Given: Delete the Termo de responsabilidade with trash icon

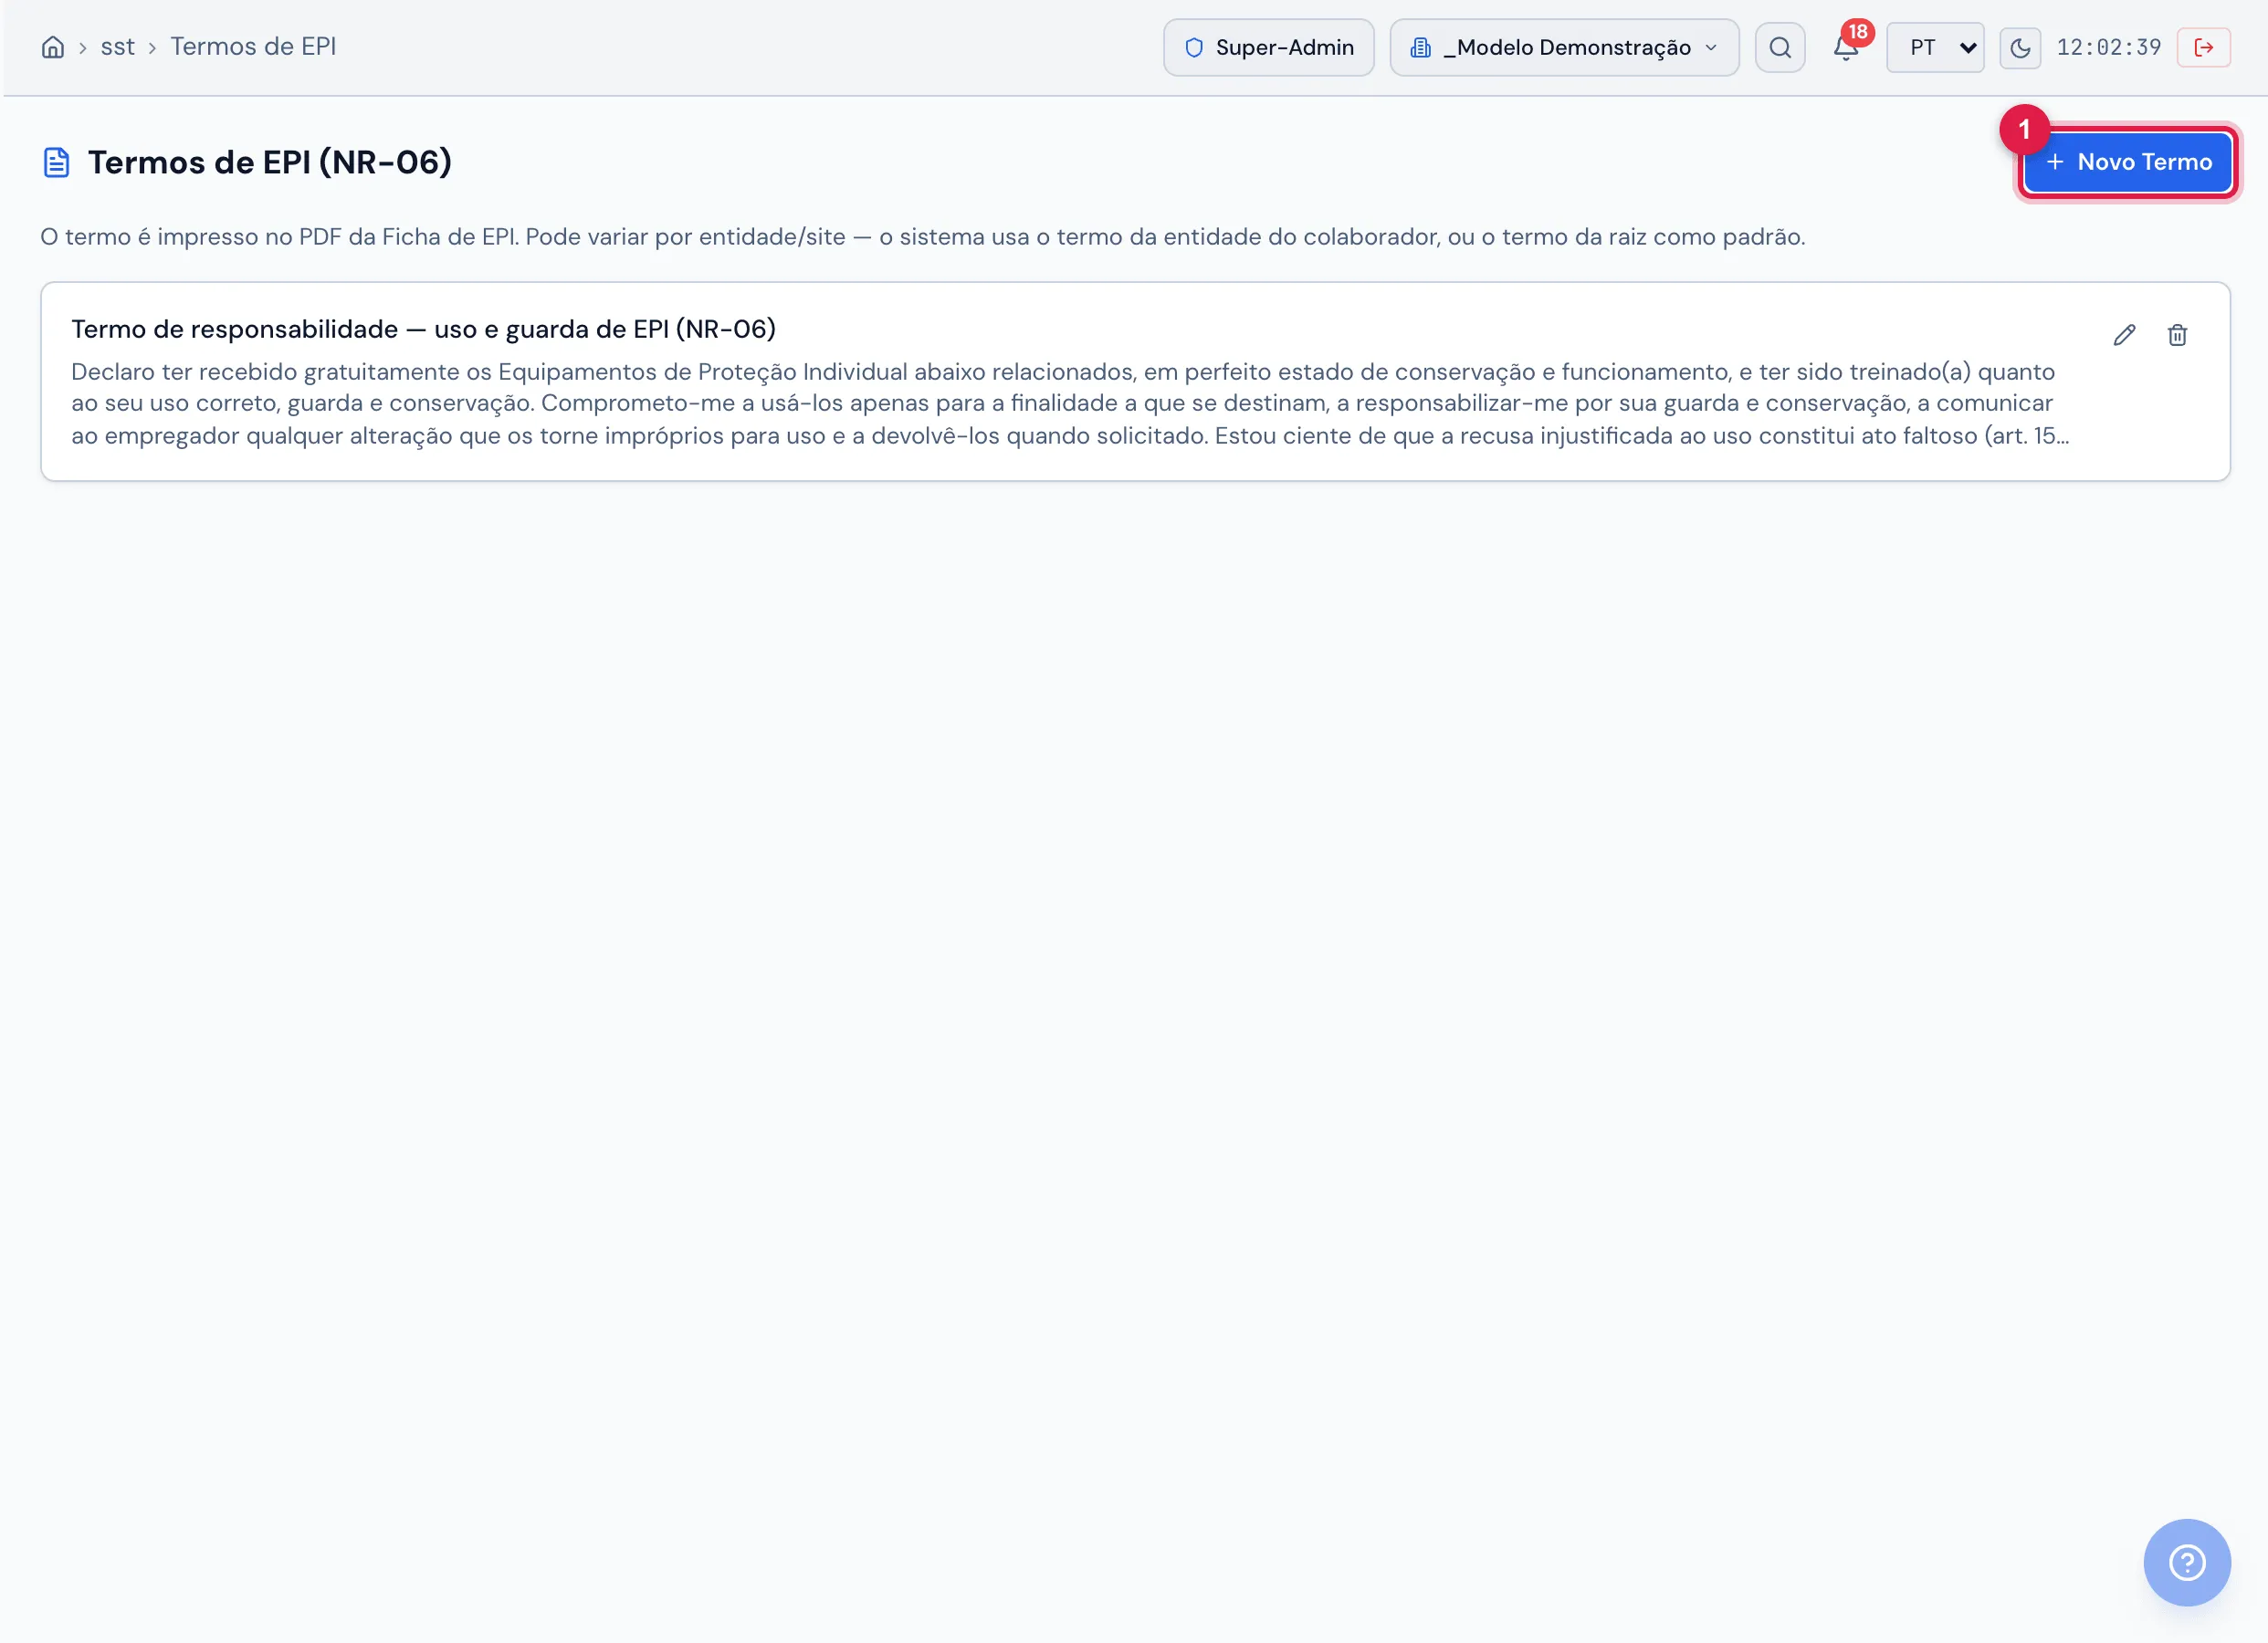Looking at the screenshot, I should [x=2177, y=335].
